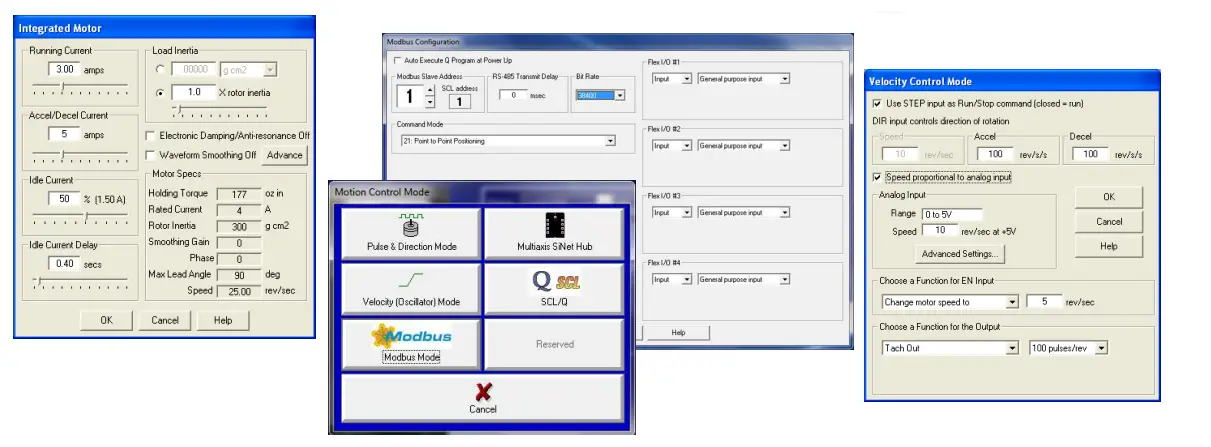Choose the Multiaxis SiNet Hub mode

[x=554, y=233]
